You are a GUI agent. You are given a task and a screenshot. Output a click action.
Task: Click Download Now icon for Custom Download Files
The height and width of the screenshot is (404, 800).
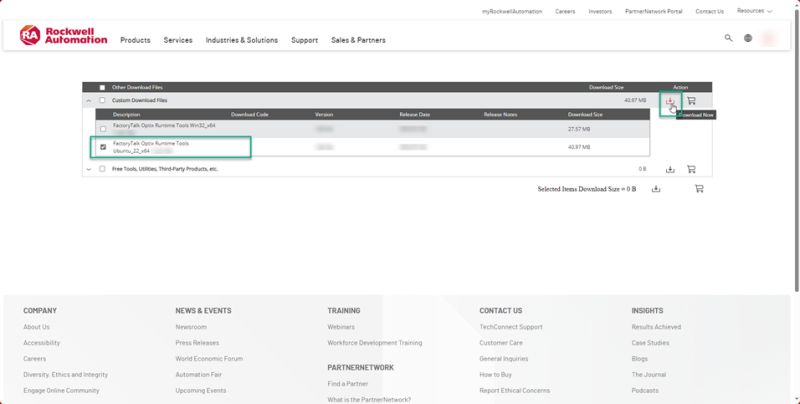click(x=670, y=101)
